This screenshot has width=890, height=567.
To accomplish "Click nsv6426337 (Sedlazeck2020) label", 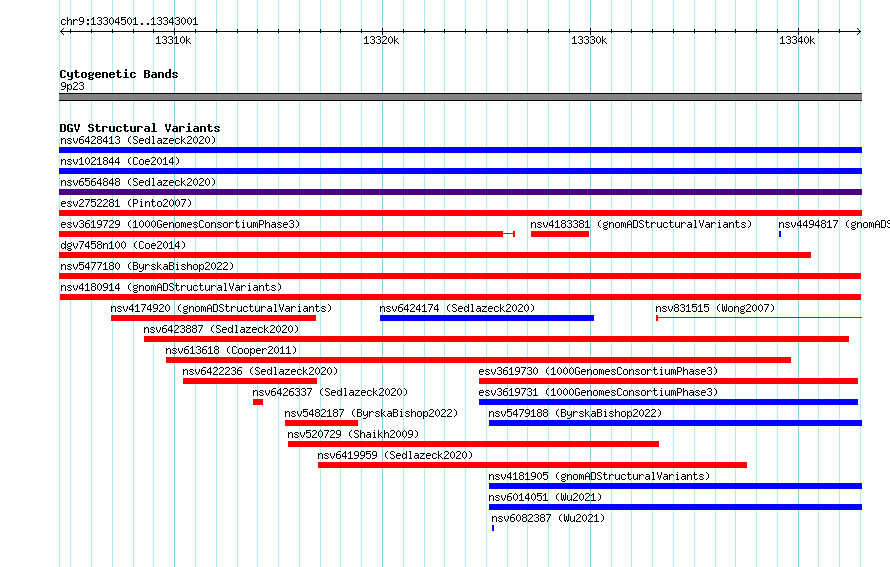I will coord(330,392).
